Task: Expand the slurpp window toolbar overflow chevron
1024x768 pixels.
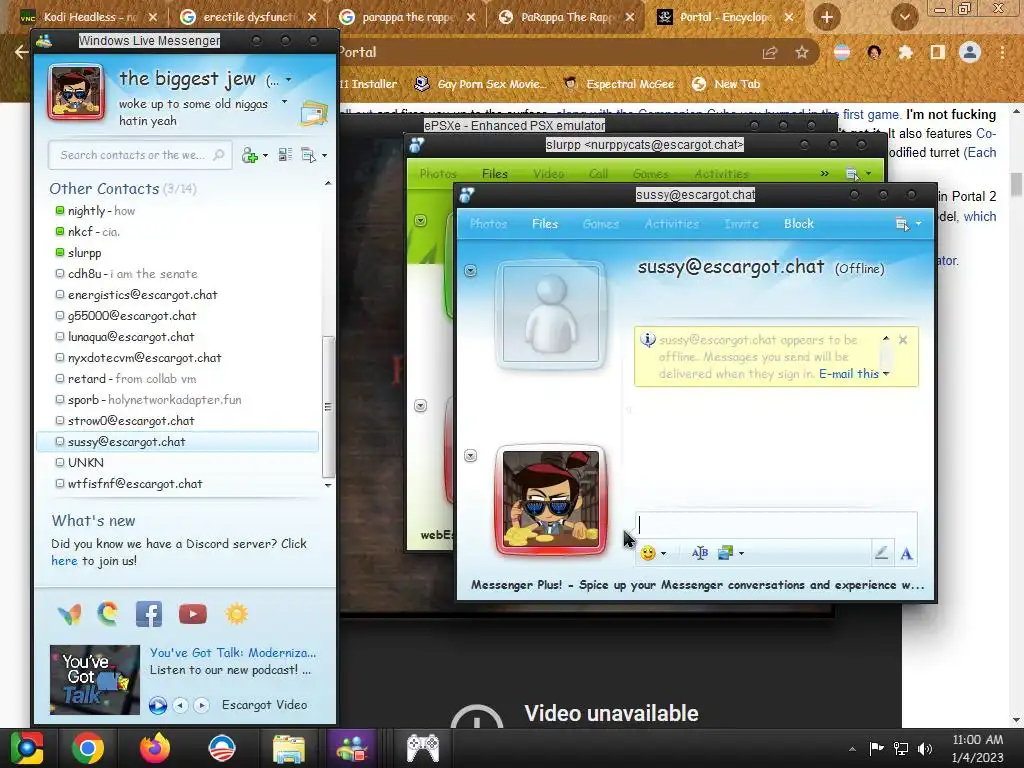Action: 825,174
